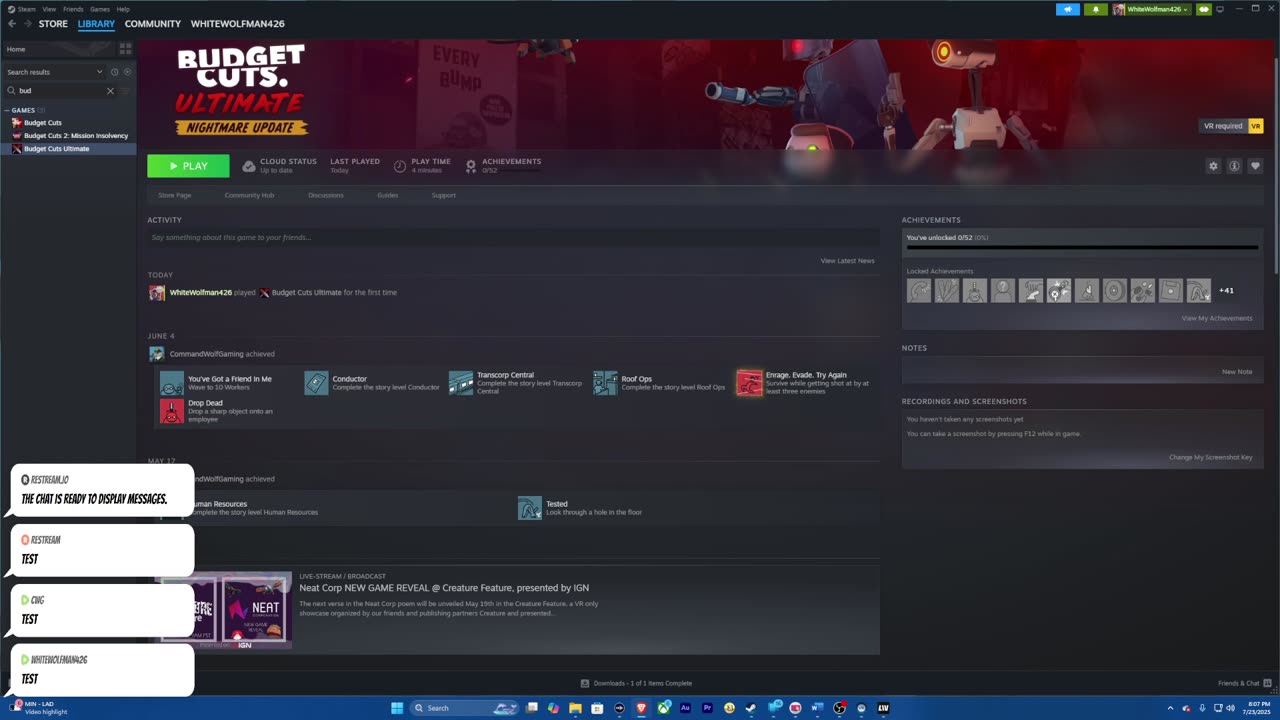1280x720 pixels.
Task: Open the game's Store Page link
Action: pos(175,195)
